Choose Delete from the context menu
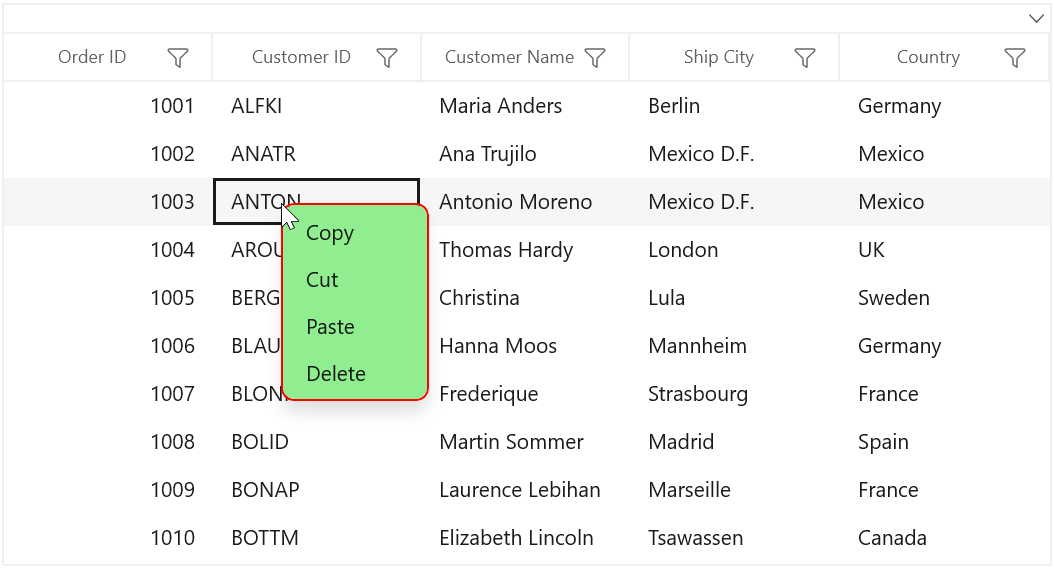 coord(355,374)
